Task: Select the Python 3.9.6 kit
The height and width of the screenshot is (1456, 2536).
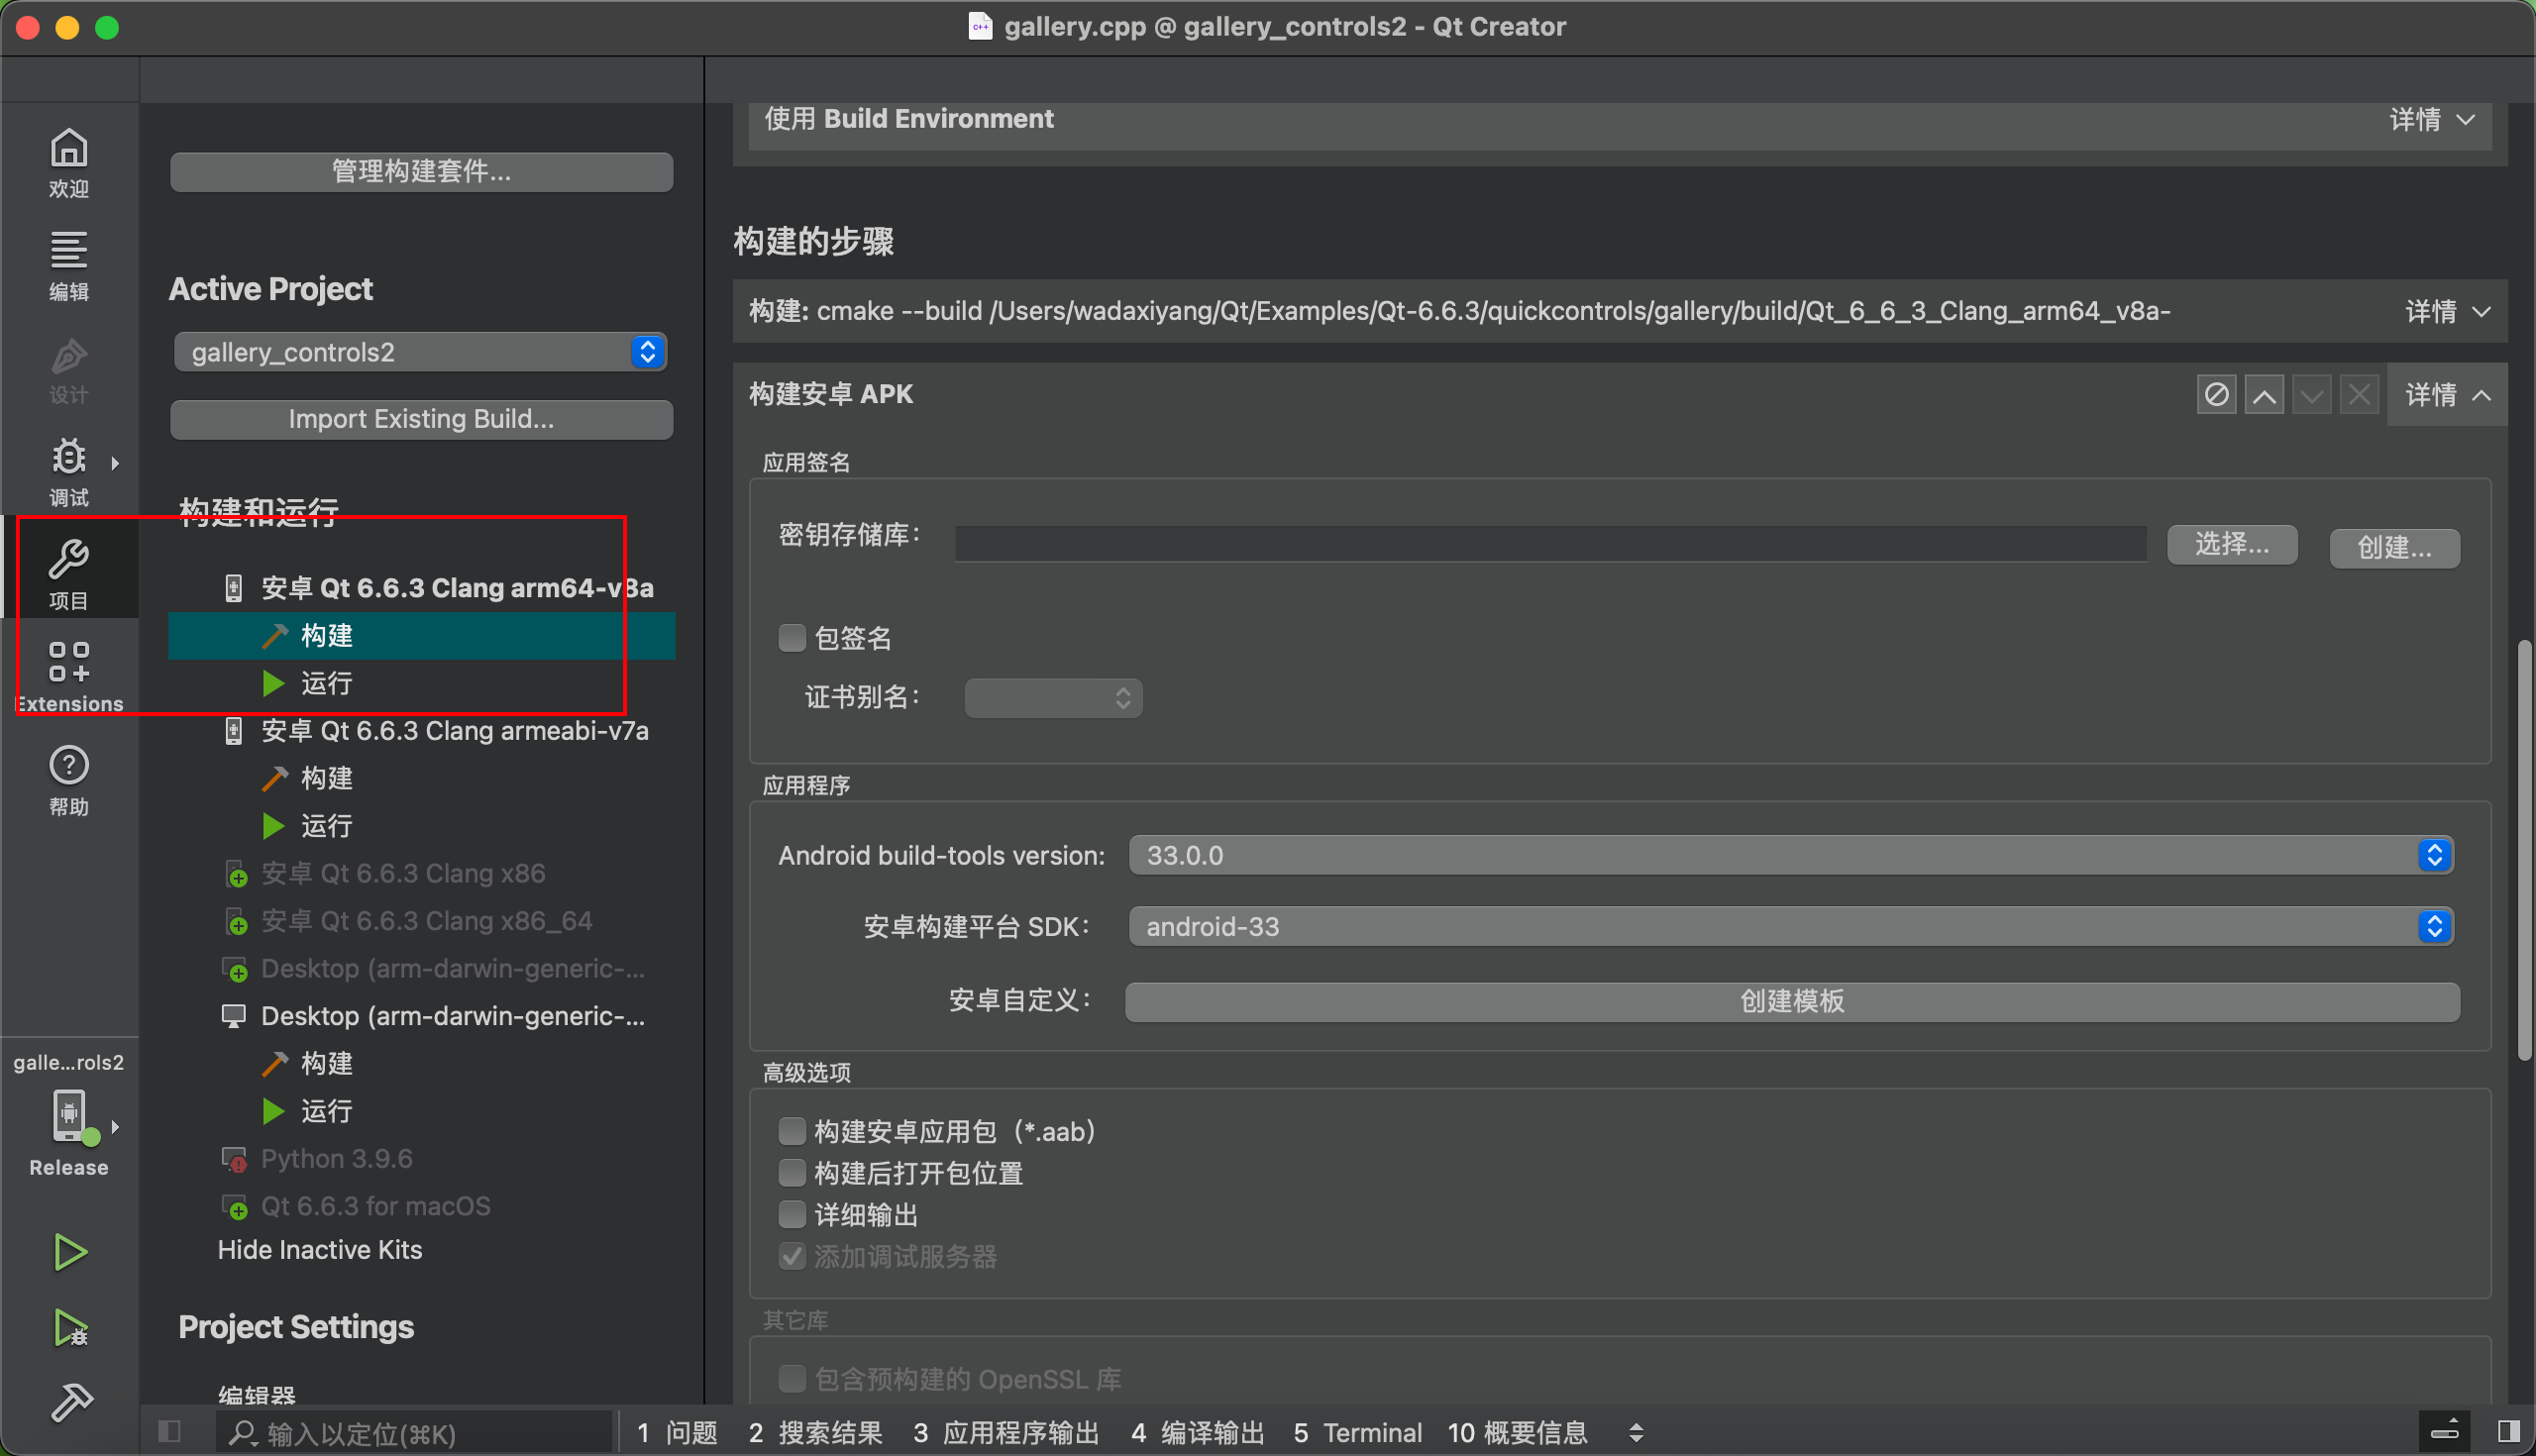Action: (317, 1158)
